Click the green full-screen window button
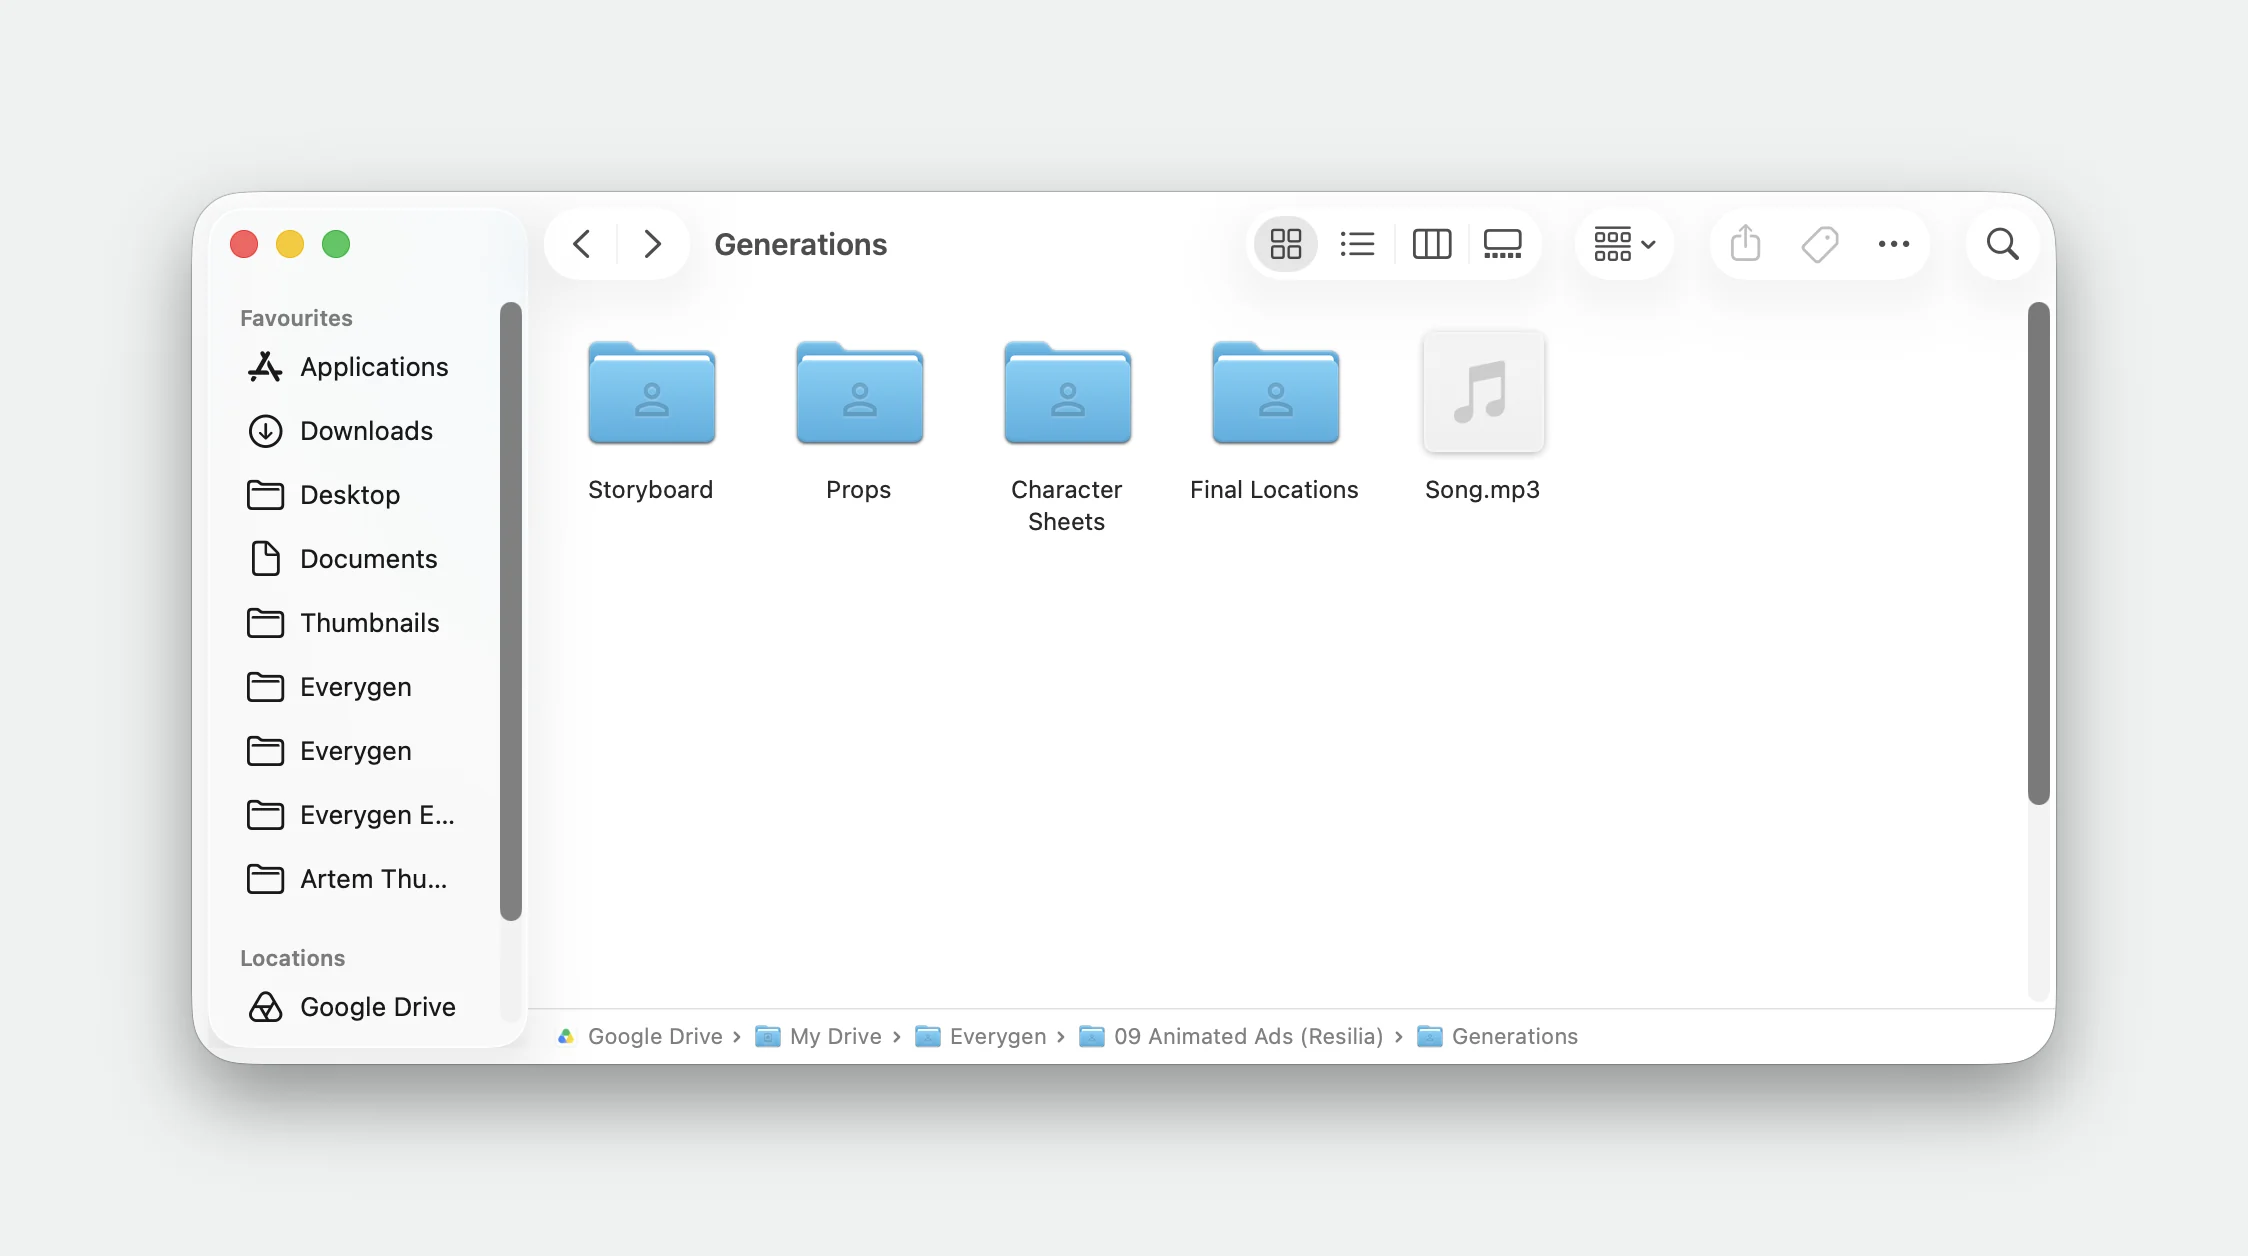The image size is (2248, 1256). click(x=336, y=244)
